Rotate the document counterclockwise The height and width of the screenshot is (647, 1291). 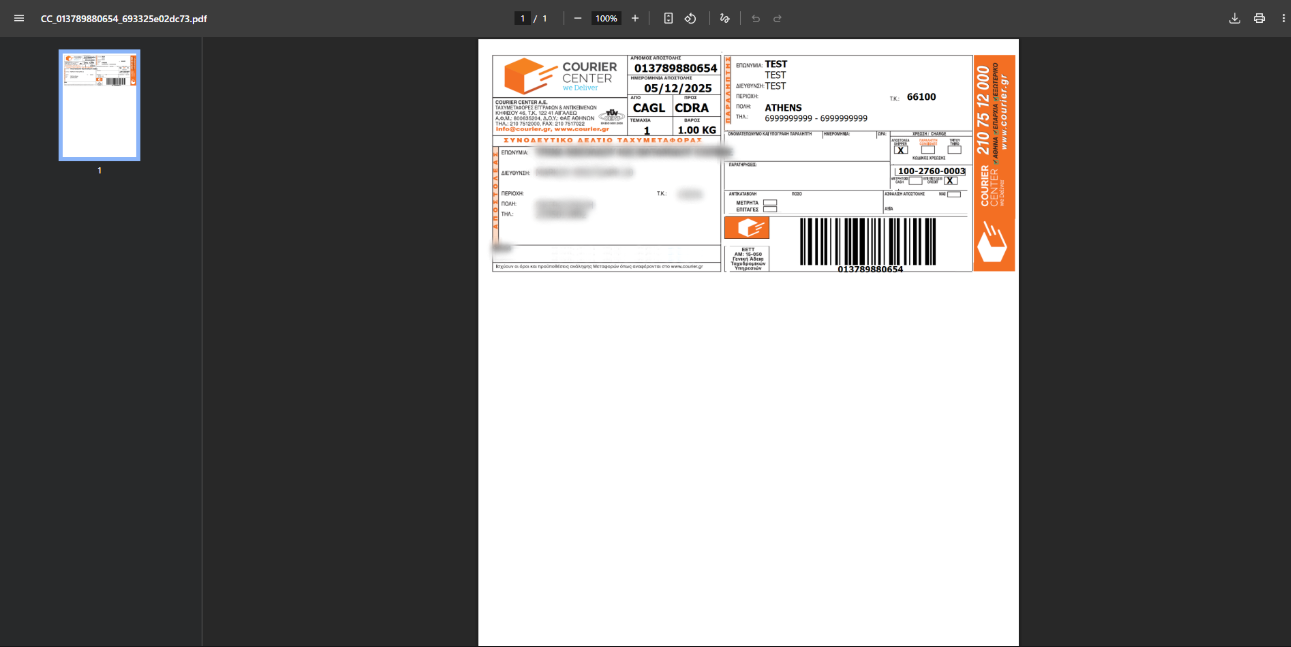coord(690,18)
